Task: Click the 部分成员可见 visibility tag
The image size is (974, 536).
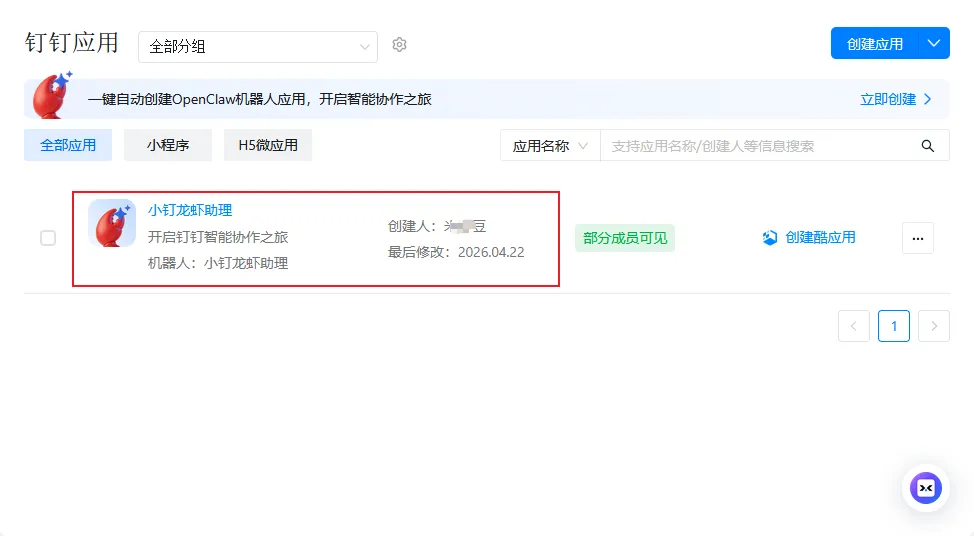Action: [625, 238]
